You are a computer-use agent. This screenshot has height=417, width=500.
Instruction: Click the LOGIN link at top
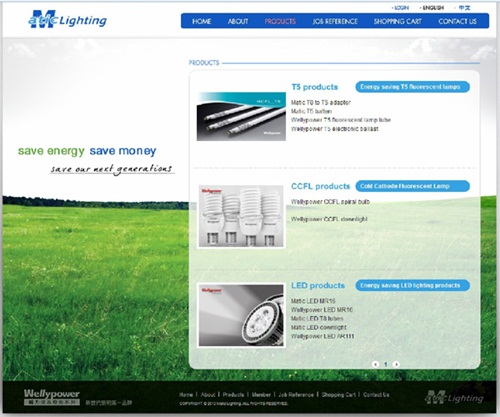pos(401,8)
